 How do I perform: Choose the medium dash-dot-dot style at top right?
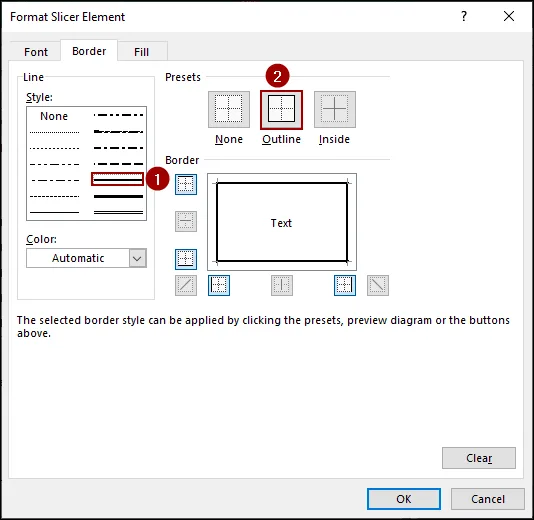(x=118, y=115)
